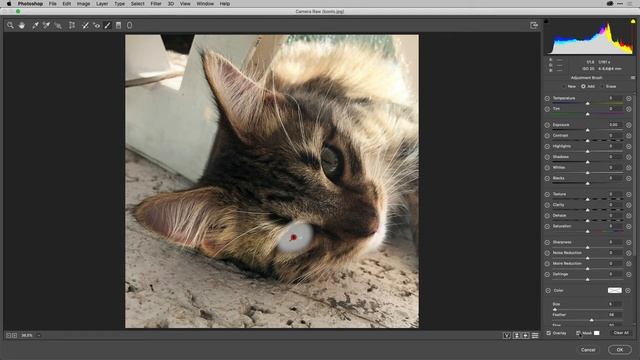Open the Image menu
The width and height of the screenshot is (640, 360).
(x=83, y=4)
